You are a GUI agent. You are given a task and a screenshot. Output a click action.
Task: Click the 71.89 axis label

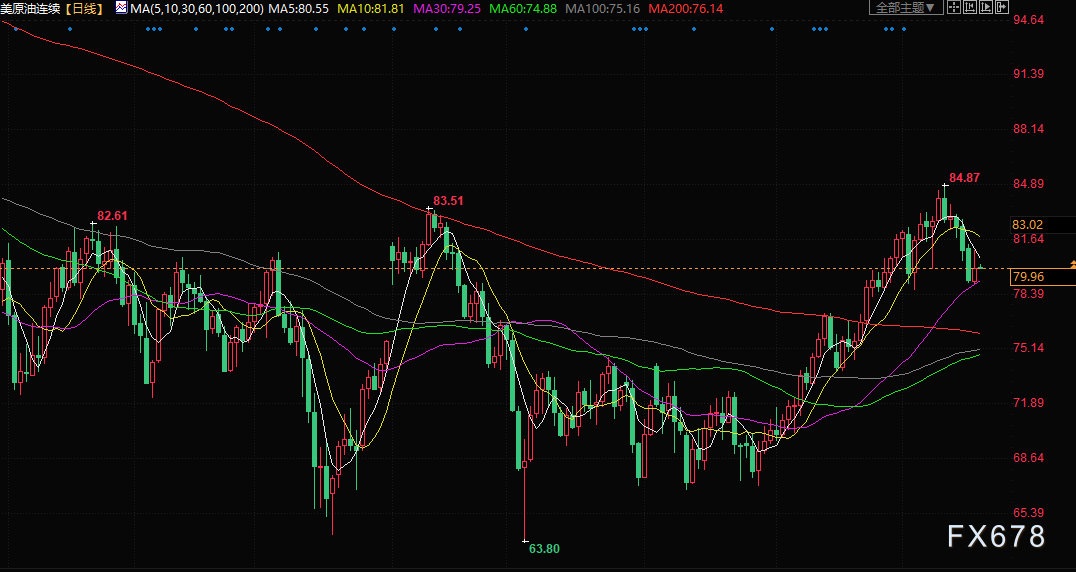[1029, 403]
